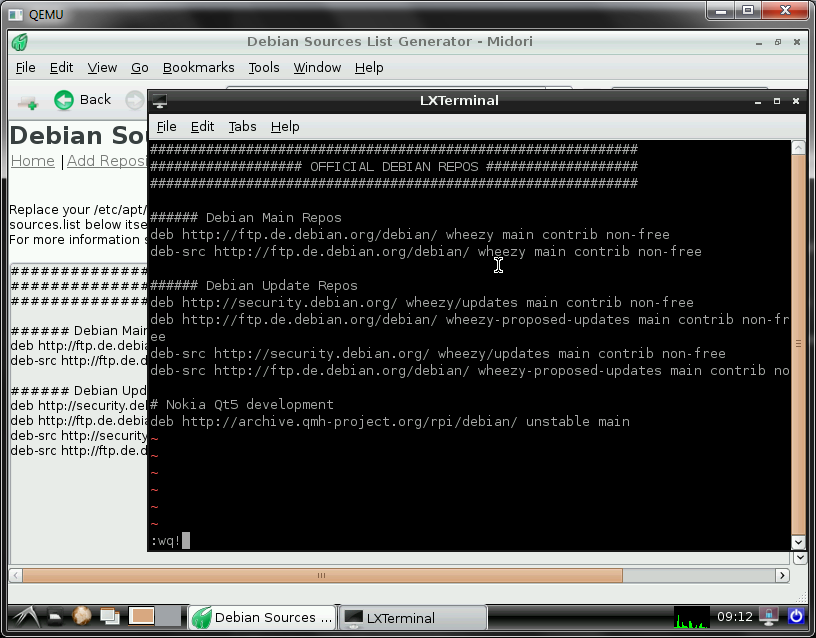Click the archive.qmh-project.org deb line
This screenshot has width=816, height=638.
(390, 422)
